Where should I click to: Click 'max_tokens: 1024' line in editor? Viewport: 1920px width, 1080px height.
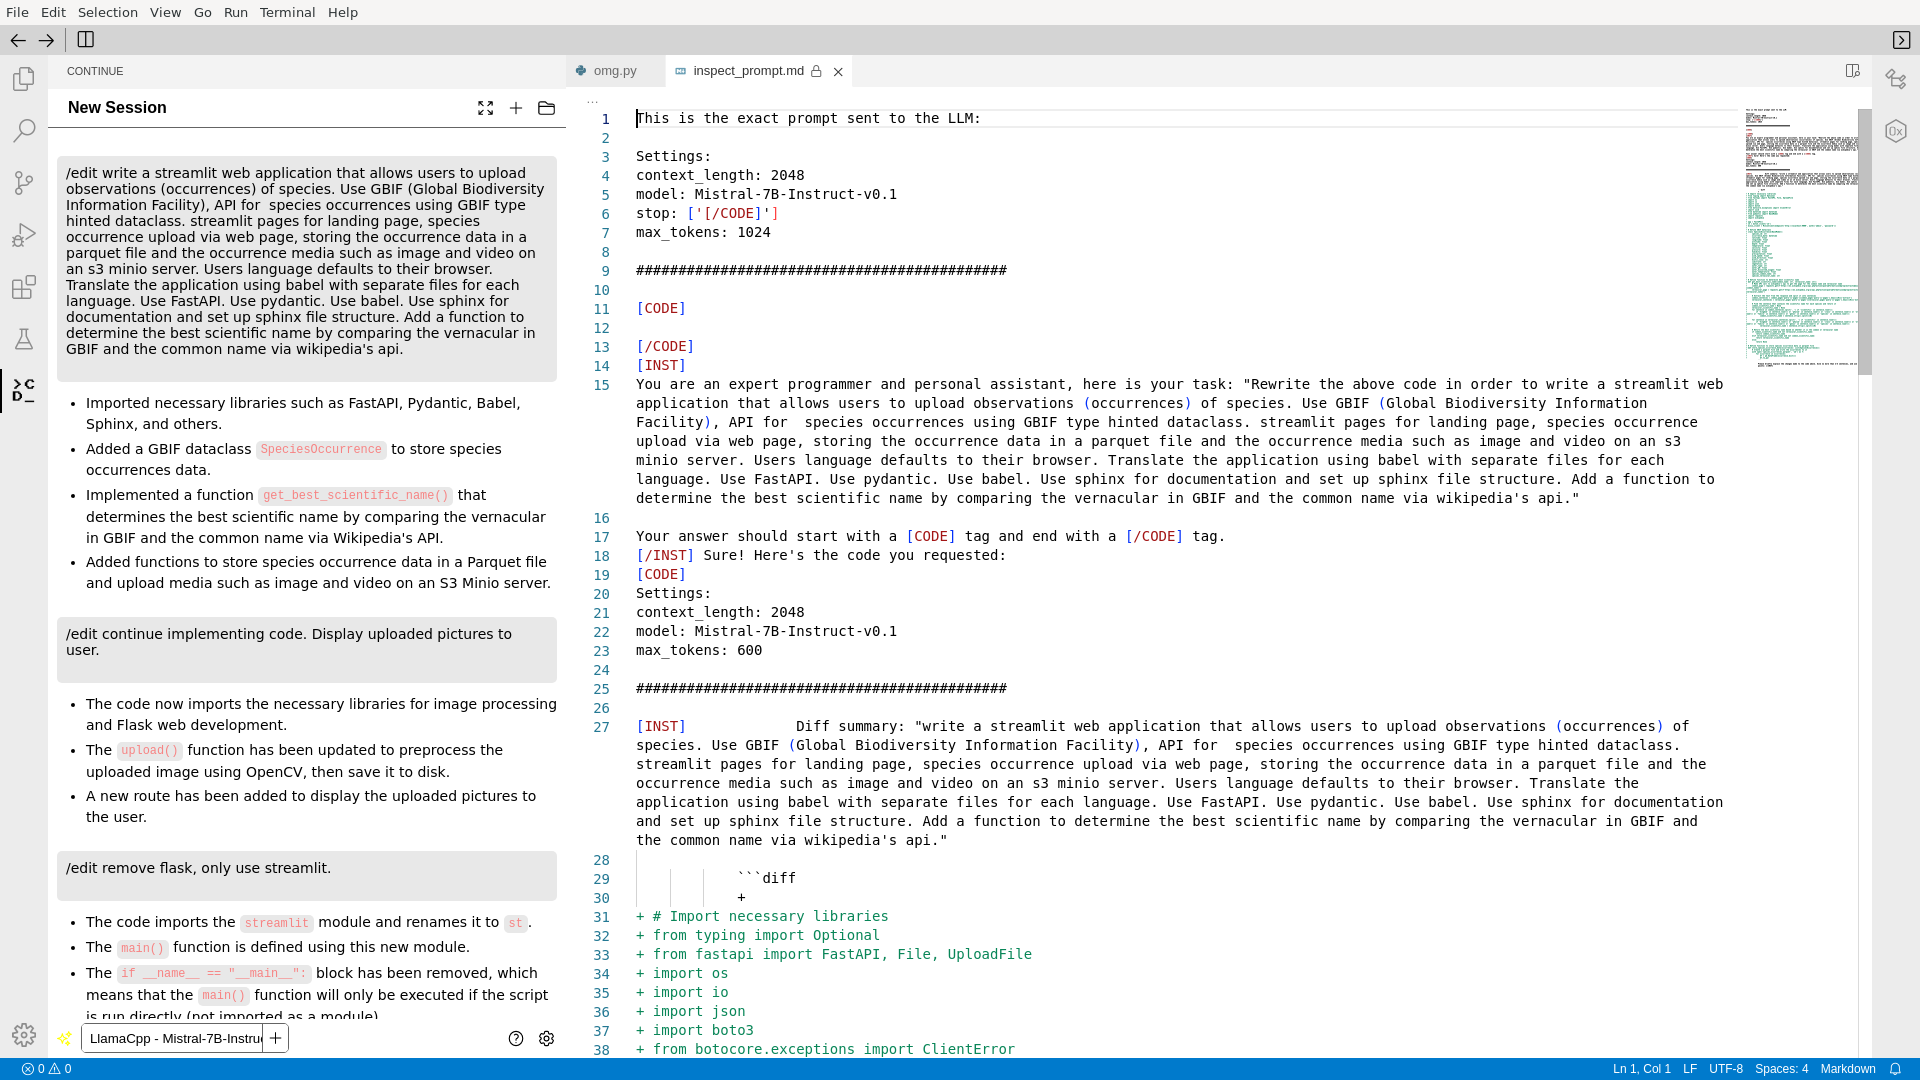(703, 232)
